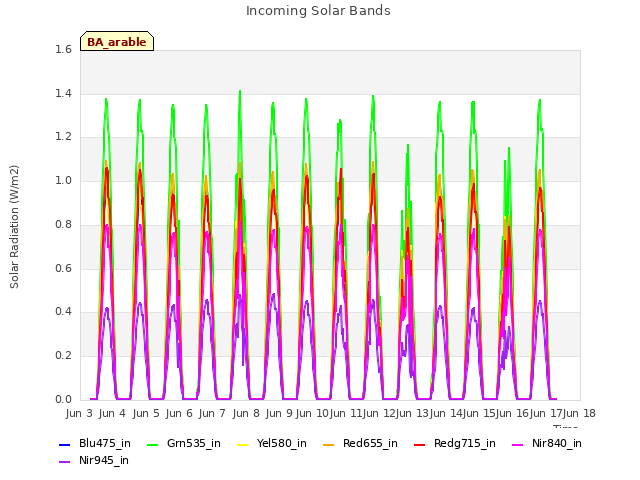This screenshot has height=480, width=640.
Task: Click the orange Red655_in legend swatch
Action: tap(329, 444)
